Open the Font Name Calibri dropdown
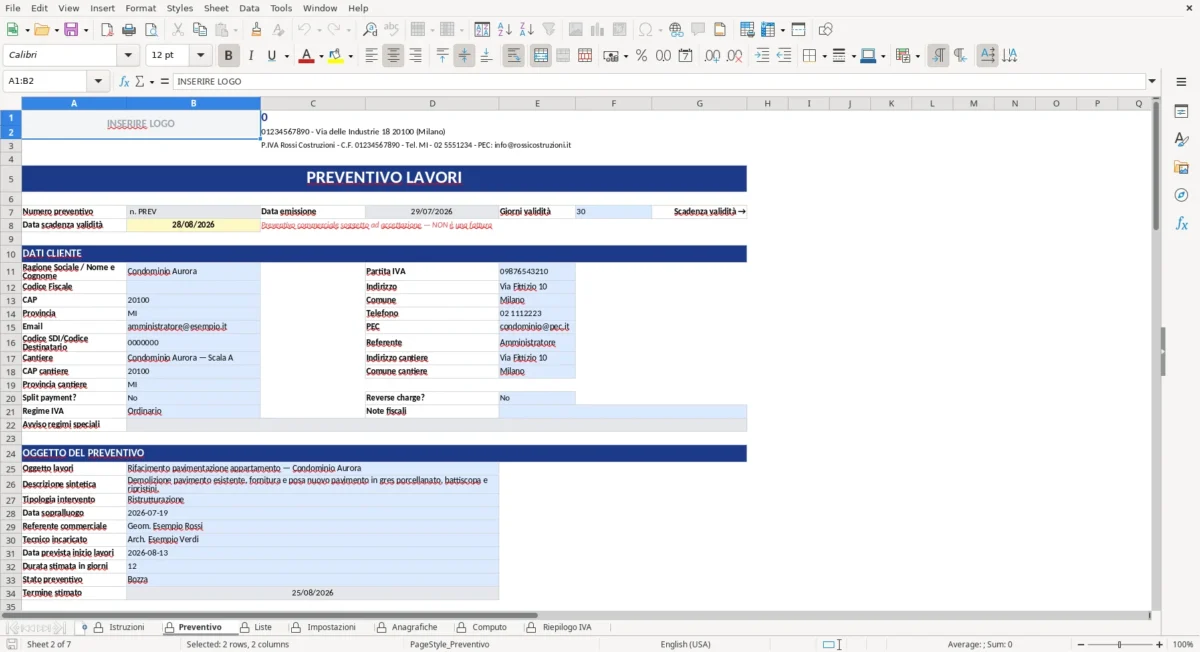This screenshot has height=652, width=1200. click(x=128, y=56)
